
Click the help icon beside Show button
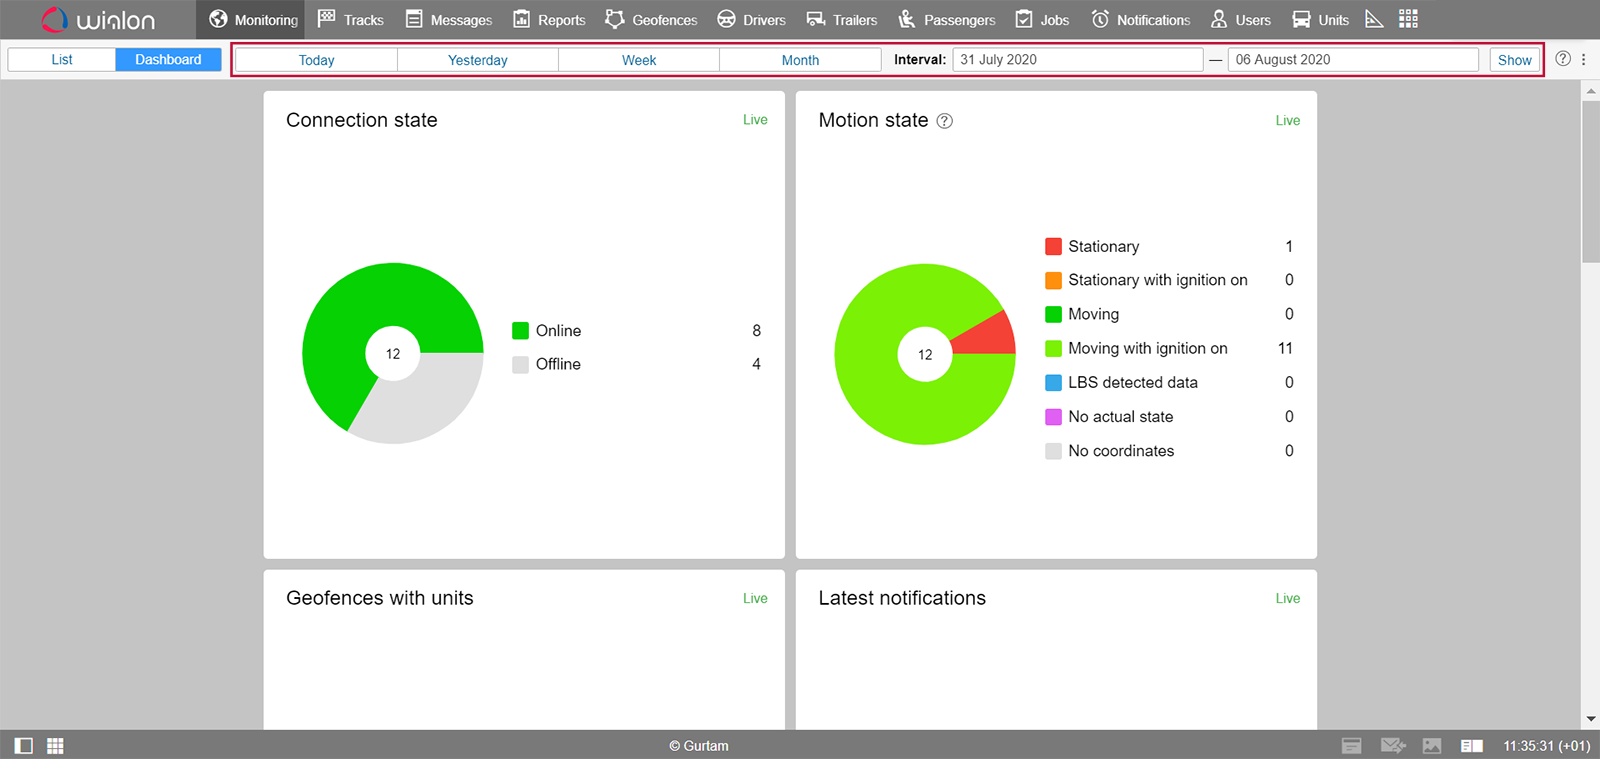[1563, 59]
